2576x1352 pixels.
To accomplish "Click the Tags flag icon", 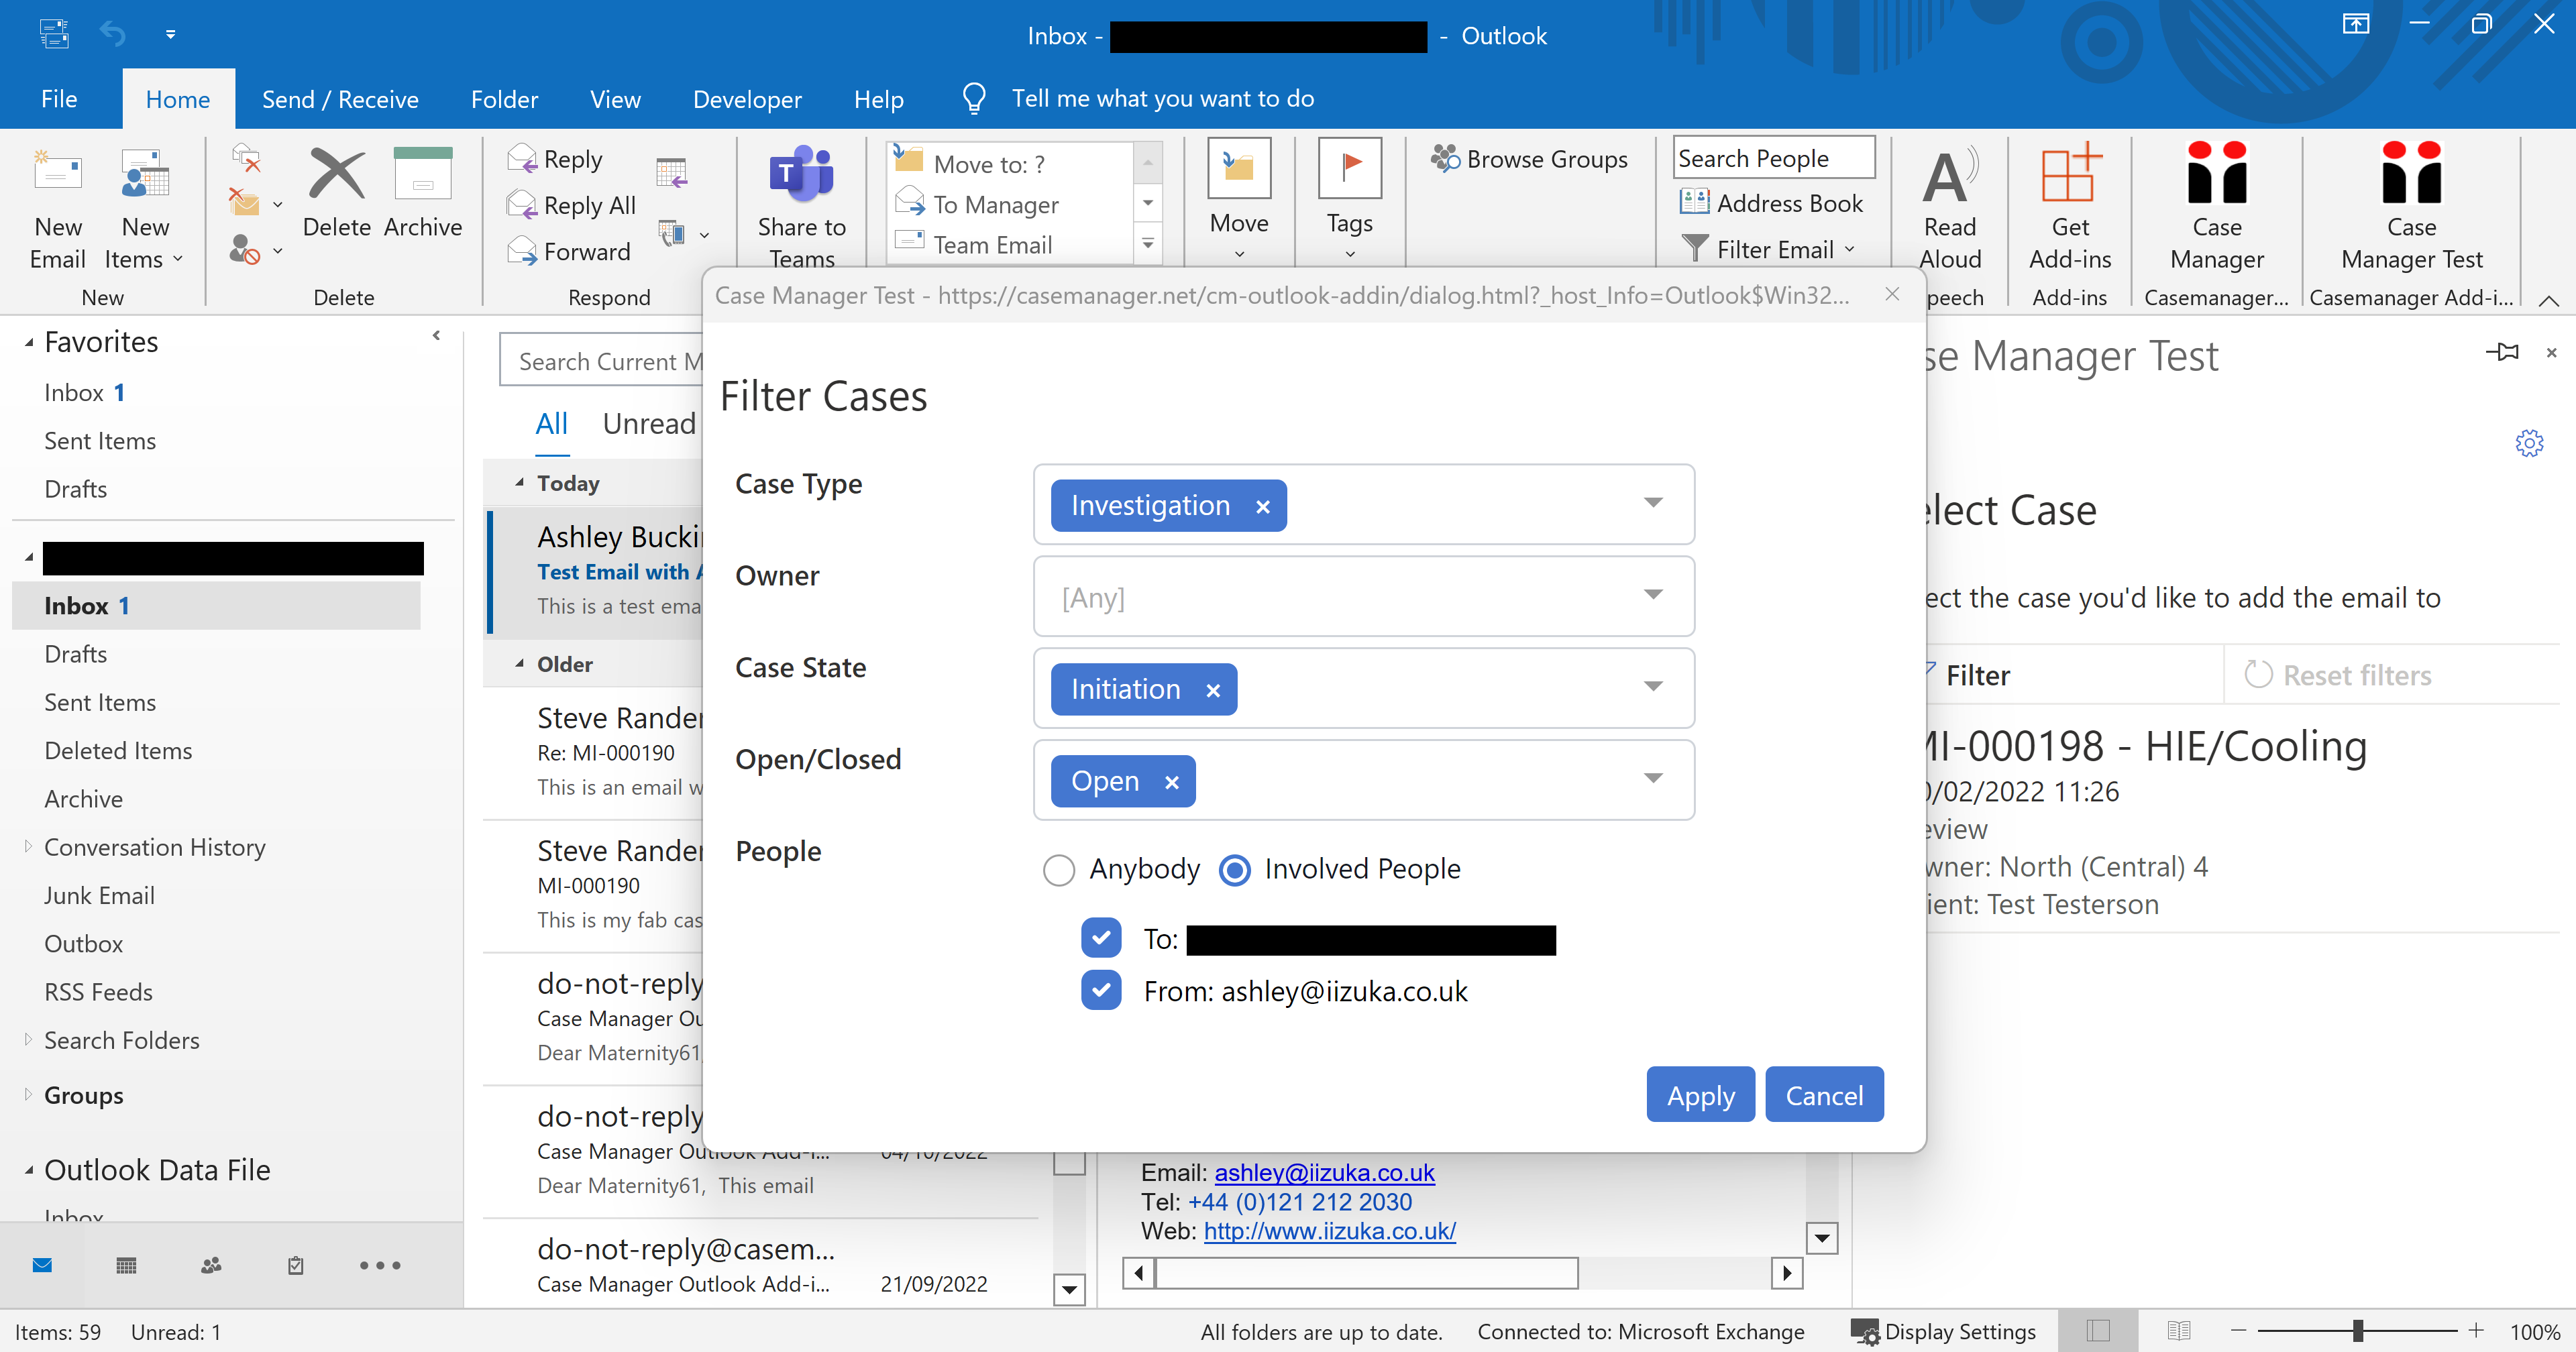I will coord(1350,168).
